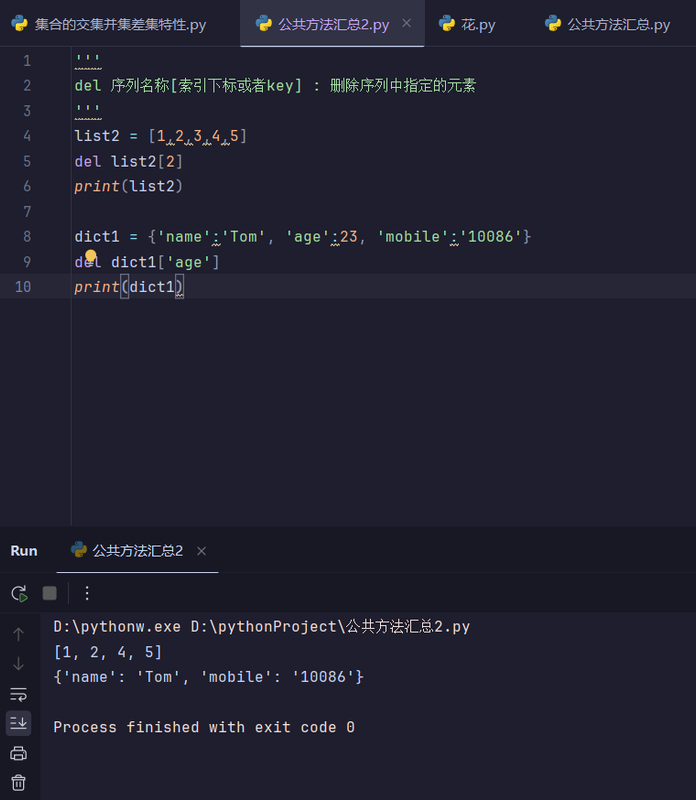The image size is (696, 800).
Task: Click the closing ''' docstring quotes on line 3
Action: (x=88, y=111)
